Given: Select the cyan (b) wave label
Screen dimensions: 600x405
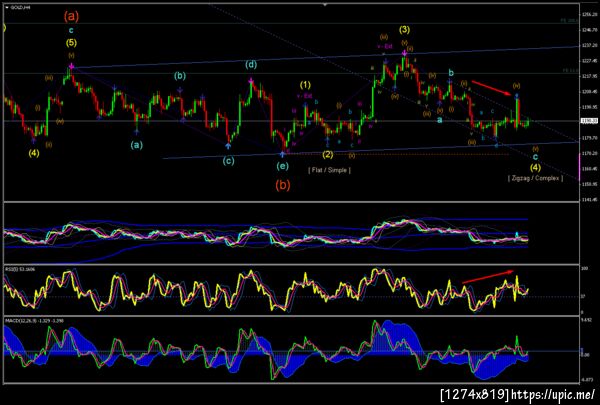Looking at the screenshot, I should point(179,76).
